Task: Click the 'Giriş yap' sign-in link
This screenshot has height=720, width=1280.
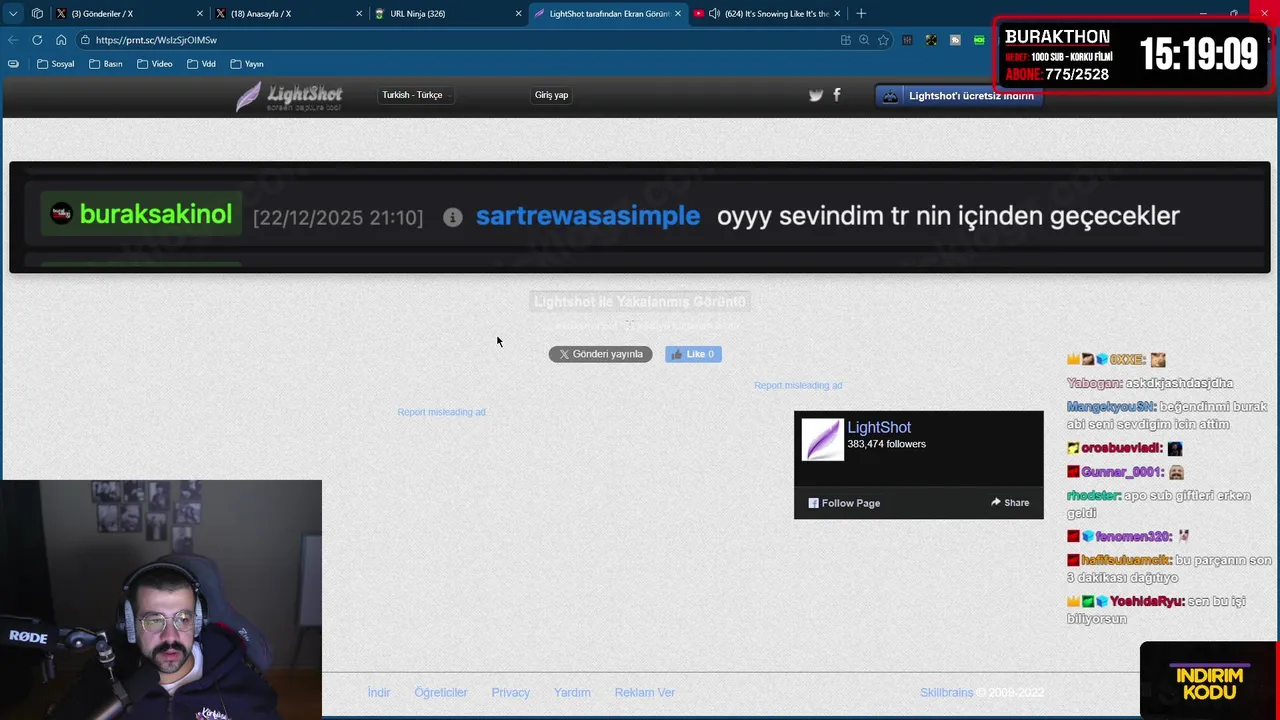Action: tap(551, 95)
